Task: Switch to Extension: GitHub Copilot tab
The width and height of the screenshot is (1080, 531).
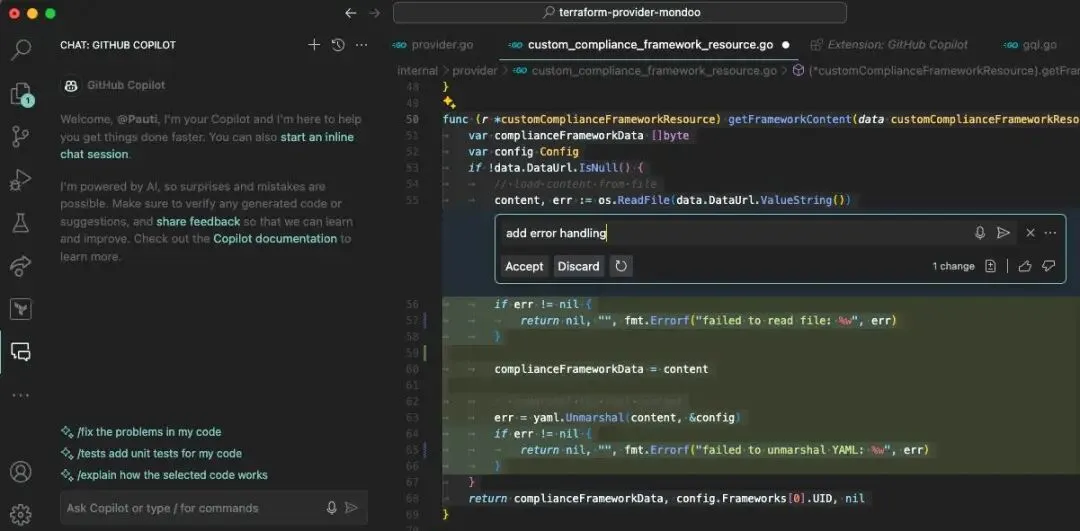Action: pos(889,45)
